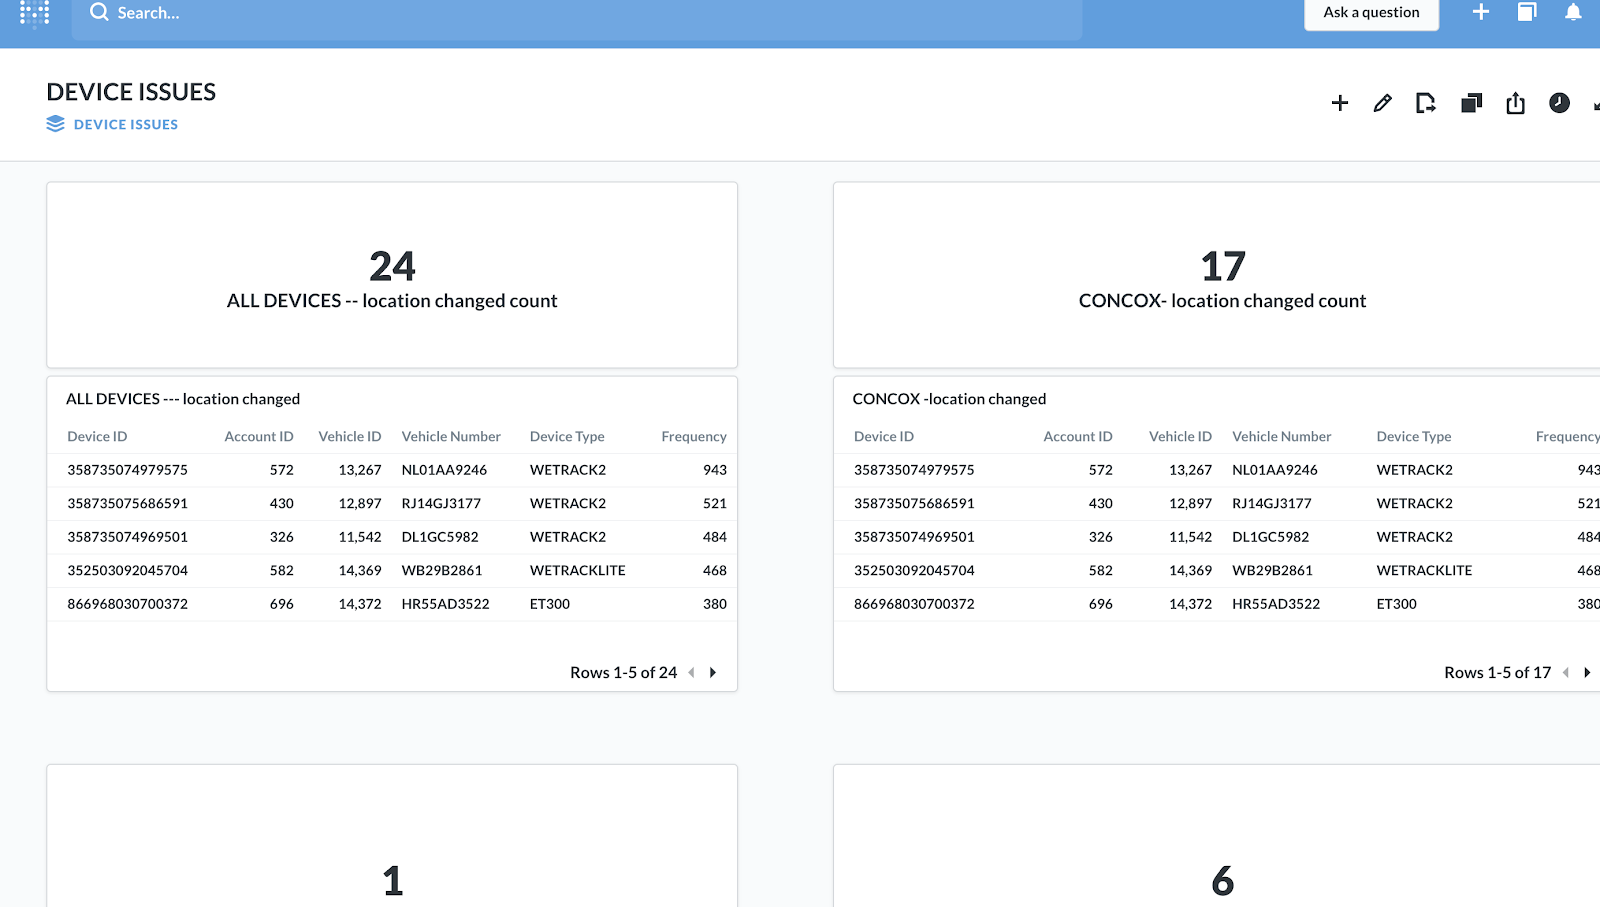Sort ALL DEVICES table by Vehicle Number
1600x907 pixels.
click(451, 437)
